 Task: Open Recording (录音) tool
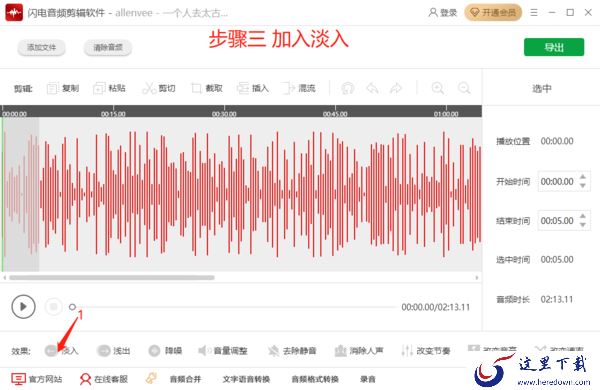click(x=368, y=379)
